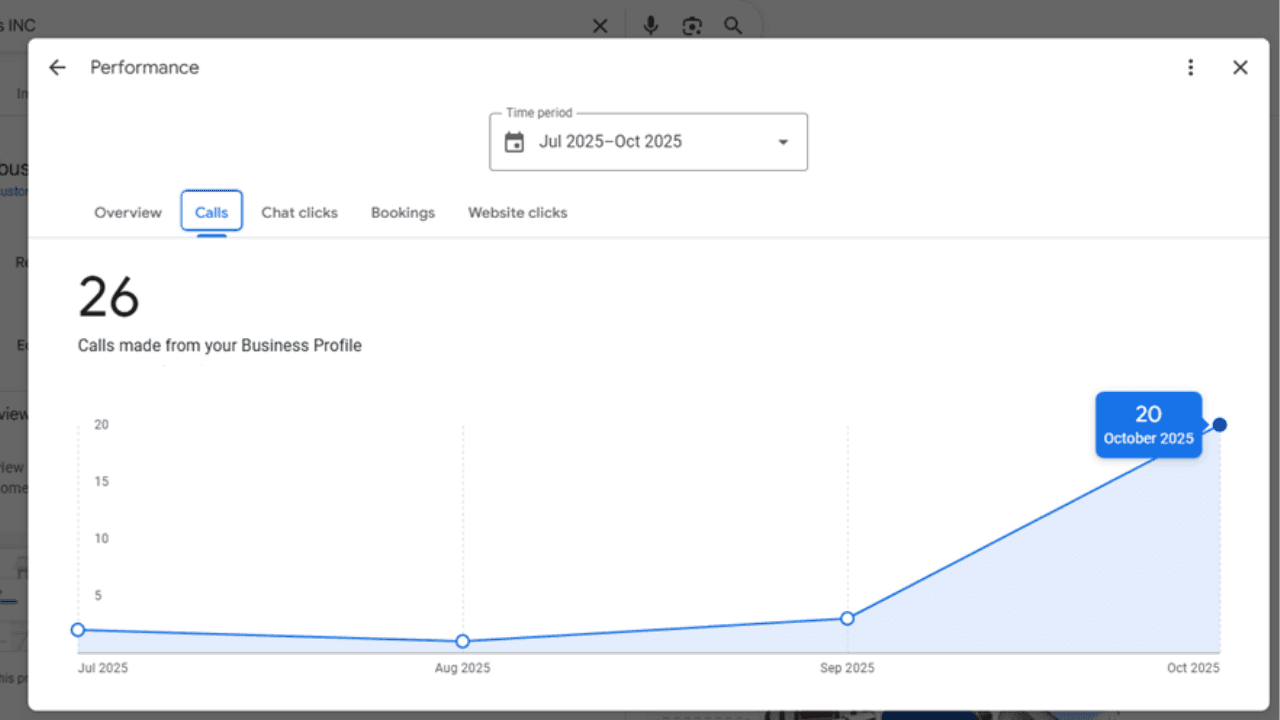View the Bookings tab
The image size is (1280, 720).
[x=403, y=212]
